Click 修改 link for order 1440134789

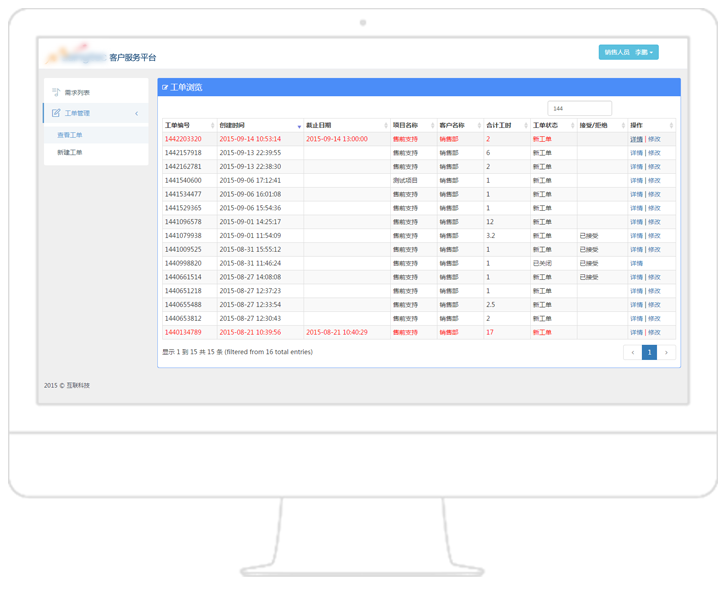pyautogui.click(x=654, y=332)
